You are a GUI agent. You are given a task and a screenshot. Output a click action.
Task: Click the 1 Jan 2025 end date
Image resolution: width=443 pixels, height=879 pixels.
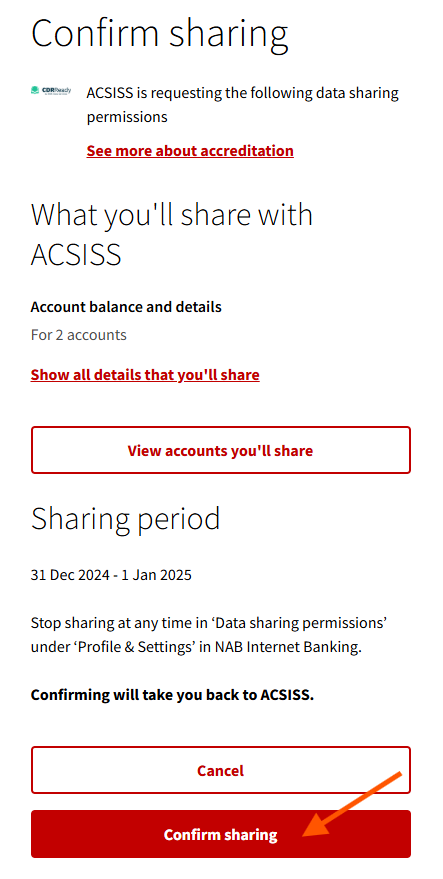pos(155,575)
